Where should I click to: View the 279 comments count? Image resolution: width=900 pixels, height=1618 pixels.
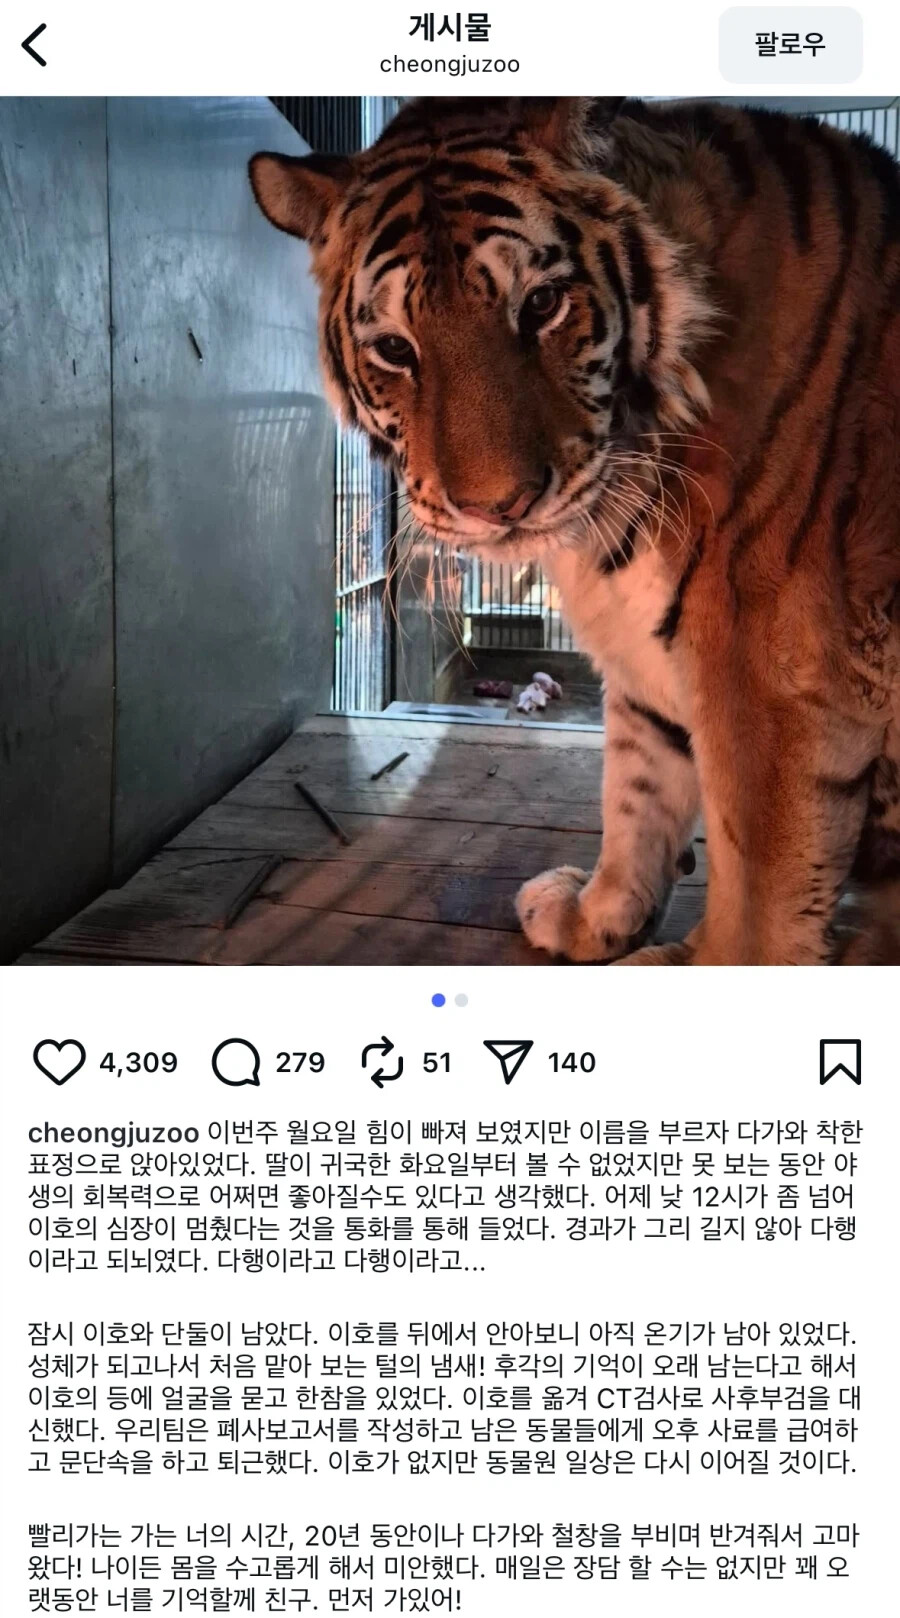click(300, 1063)
